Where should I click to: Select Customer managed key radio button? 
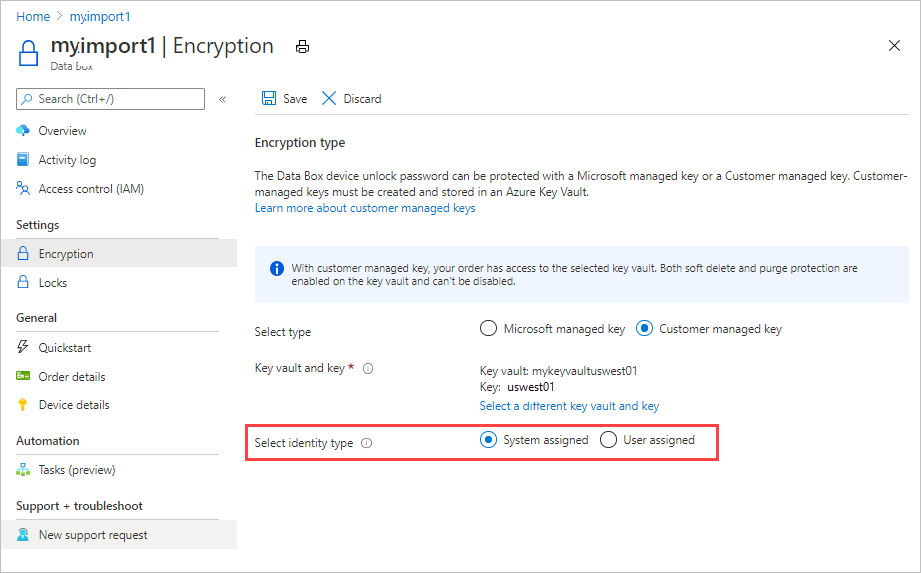[x=644, y=328]
